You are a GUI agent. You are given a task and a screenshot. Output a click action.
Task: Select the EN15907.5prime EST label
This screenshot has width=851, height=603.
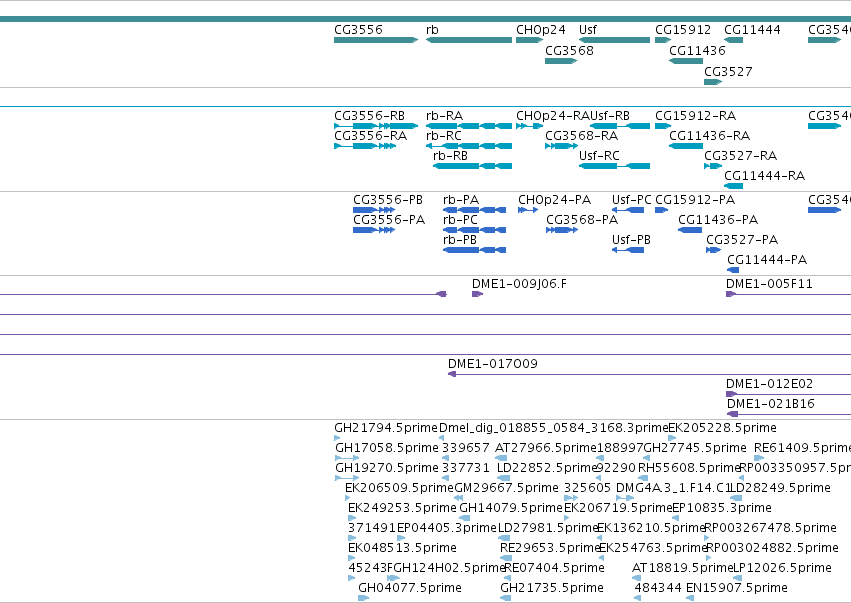click(x=737, y=588)
